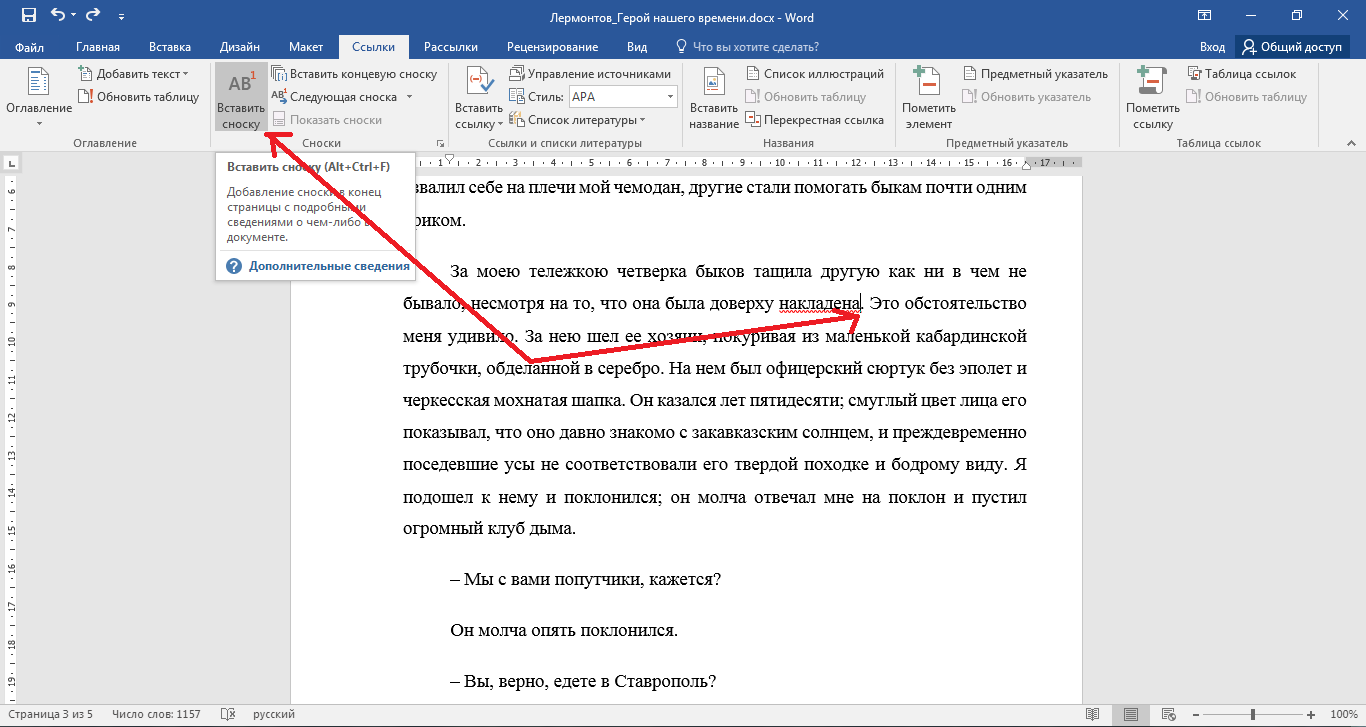The image size is (1366, 727).
Task: Click the Insert Footnote (Вставить сноску) button
Action: pos(241,98)
